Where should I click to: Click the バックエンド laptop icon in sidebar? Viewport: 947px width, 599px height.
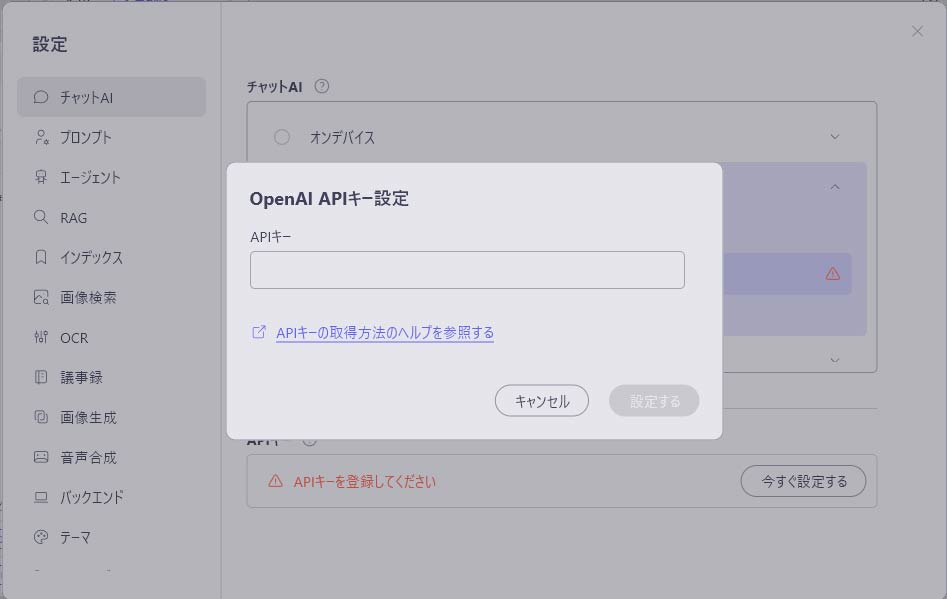[40, 497]
